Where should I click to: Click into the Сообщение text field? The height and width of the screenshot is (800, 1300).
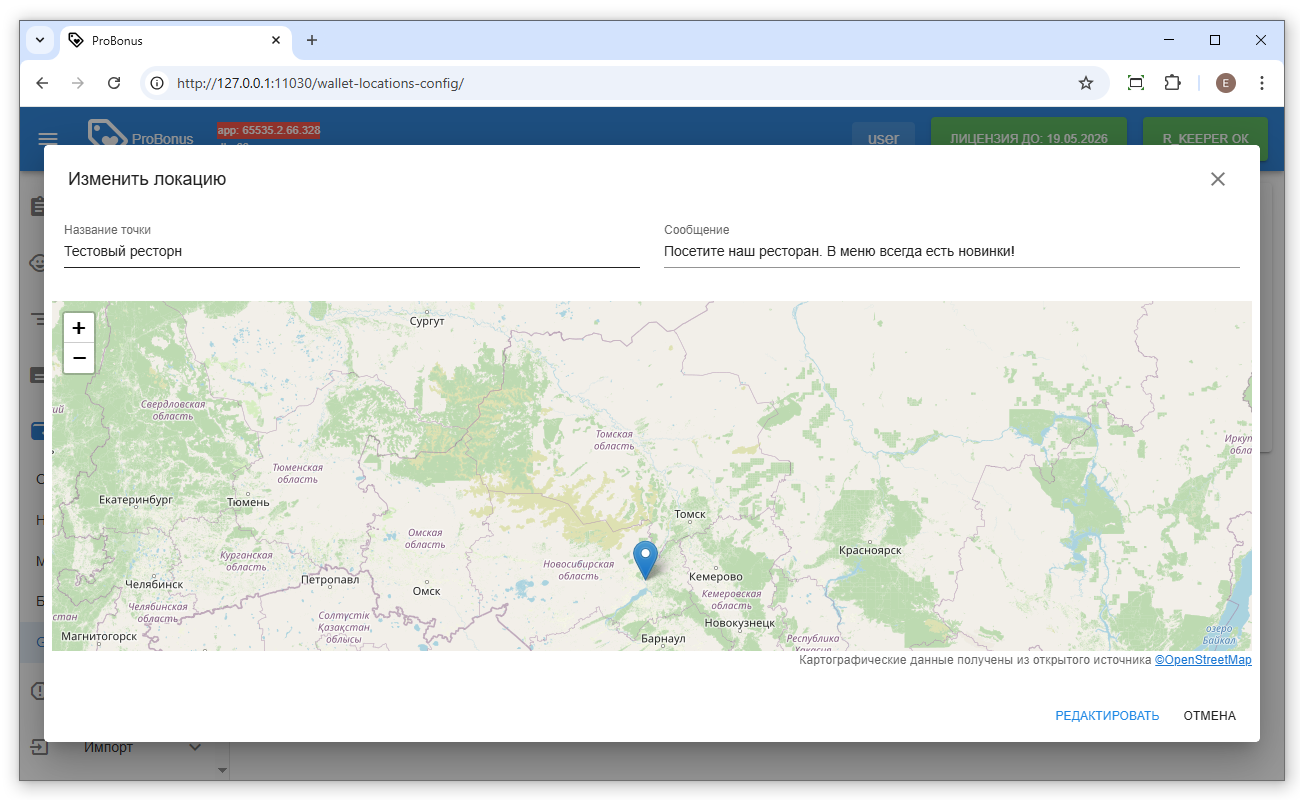click(x=950, y=252)
